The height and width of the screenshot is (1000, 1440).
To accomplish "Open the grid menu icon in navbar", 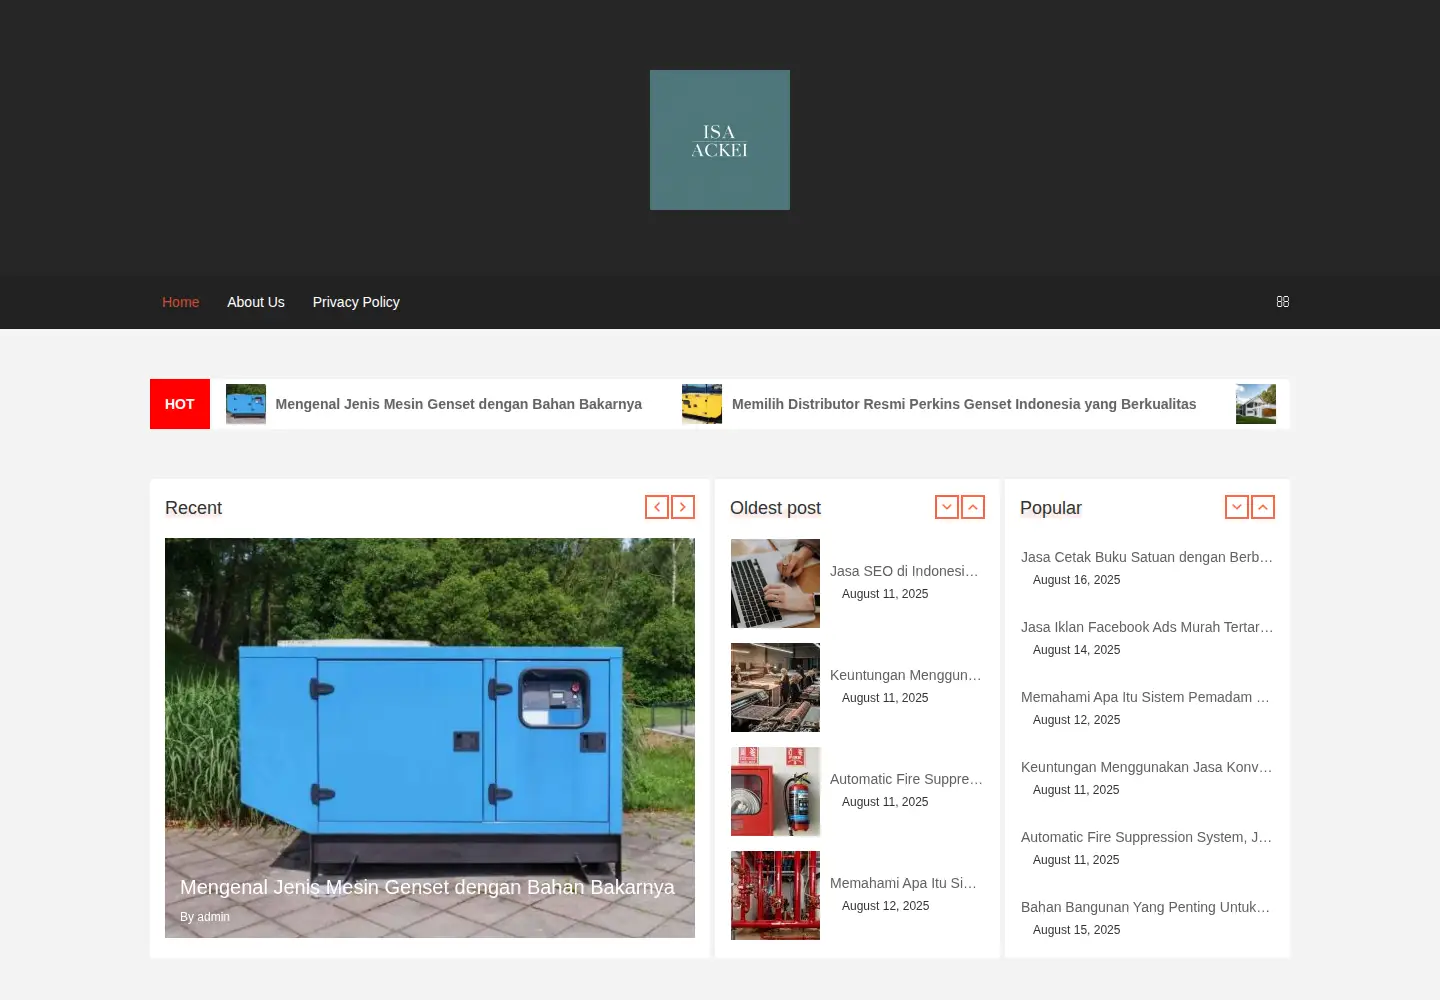I will pos(1283,302).
